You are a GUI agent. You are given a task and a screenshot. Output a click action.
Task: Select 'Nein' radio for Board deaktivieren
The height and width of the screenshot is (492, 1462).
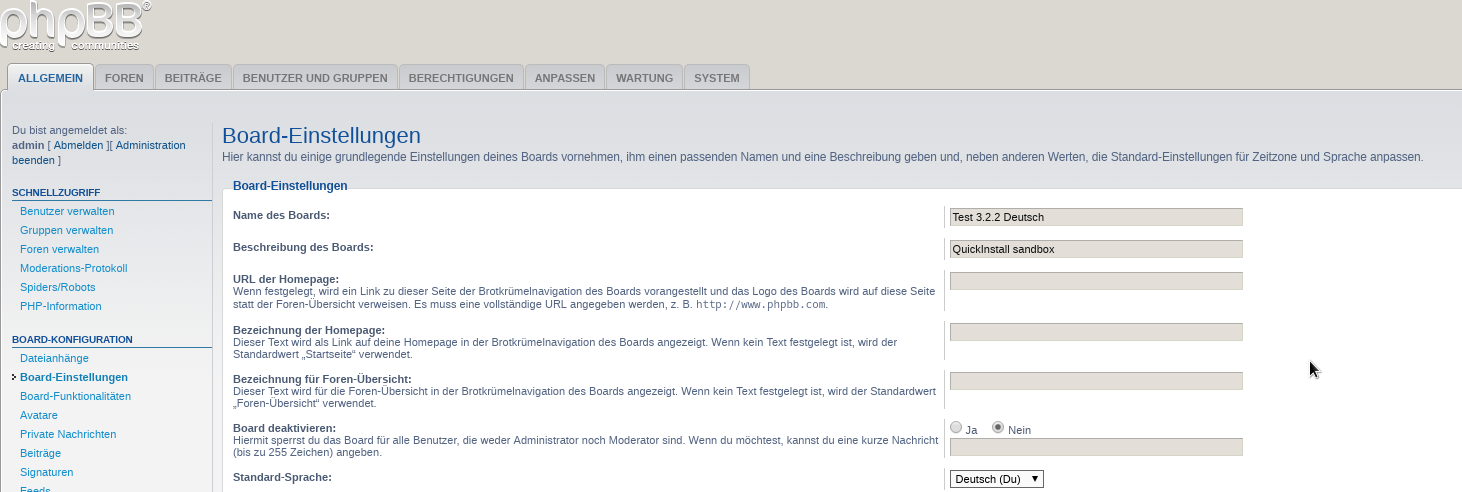click(x=998, y=428)
